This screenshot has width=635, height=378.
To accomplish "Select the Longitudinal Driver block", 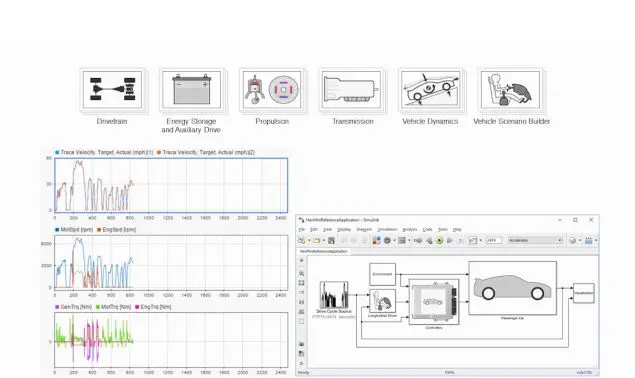I will point(382,301).
